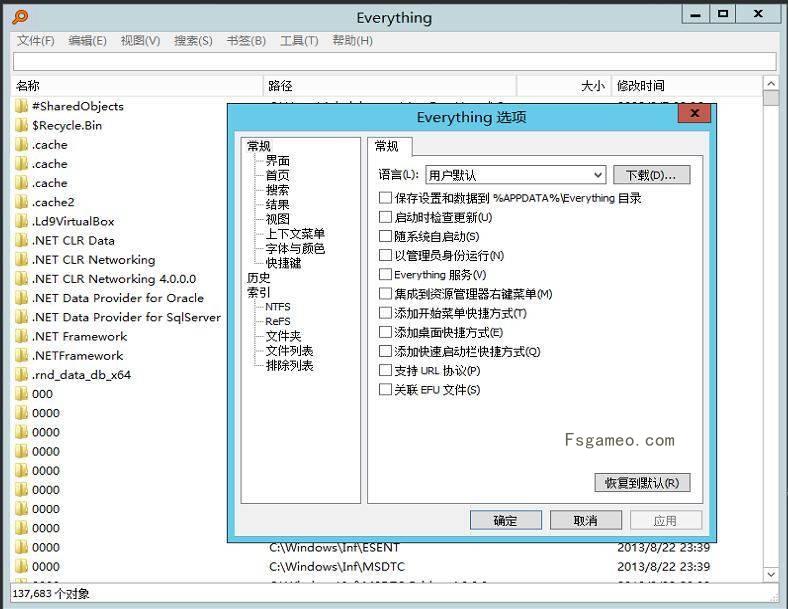788x609 pixels.
Task: Select 快捷键 in options tree
Action: coord(283,263)
